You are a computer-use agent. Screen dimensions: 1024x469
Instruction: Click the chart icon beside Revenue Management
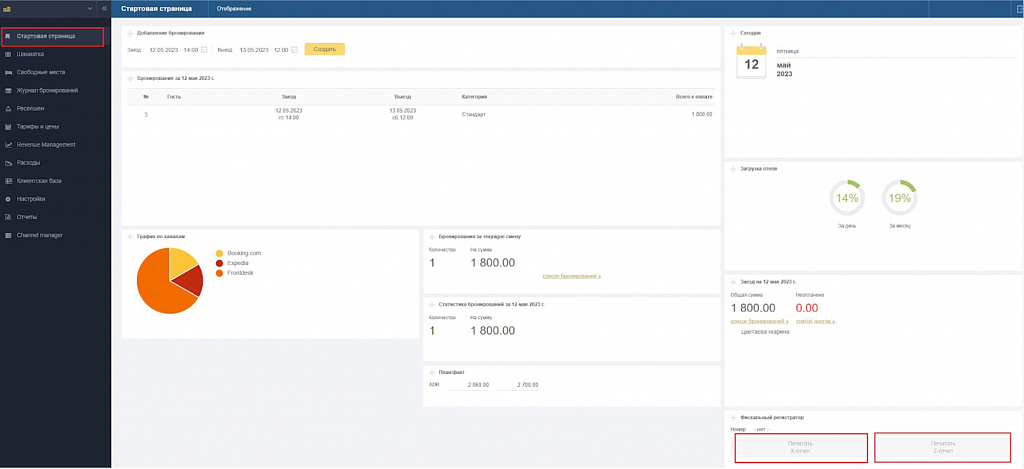[x=8, y=145]
